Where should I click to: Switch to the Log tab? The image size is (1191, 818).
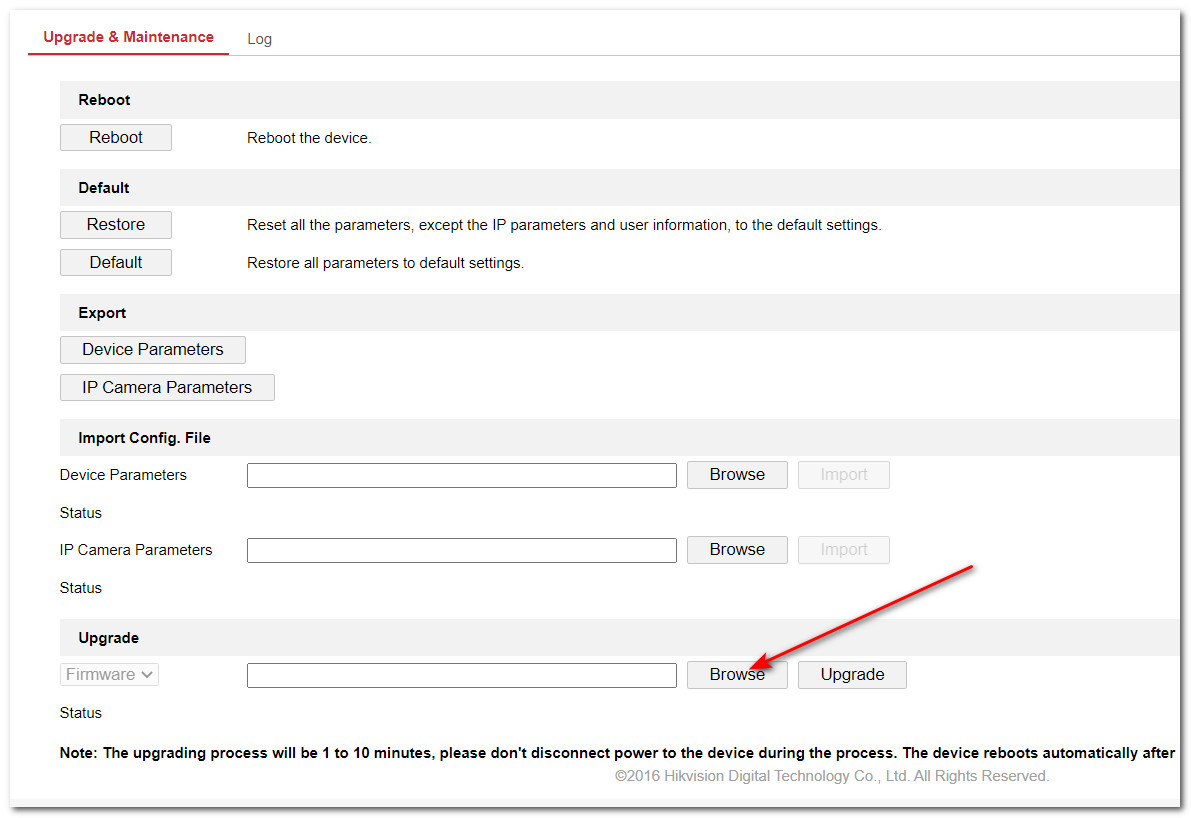pyautogui.click(x=259, y=39)
